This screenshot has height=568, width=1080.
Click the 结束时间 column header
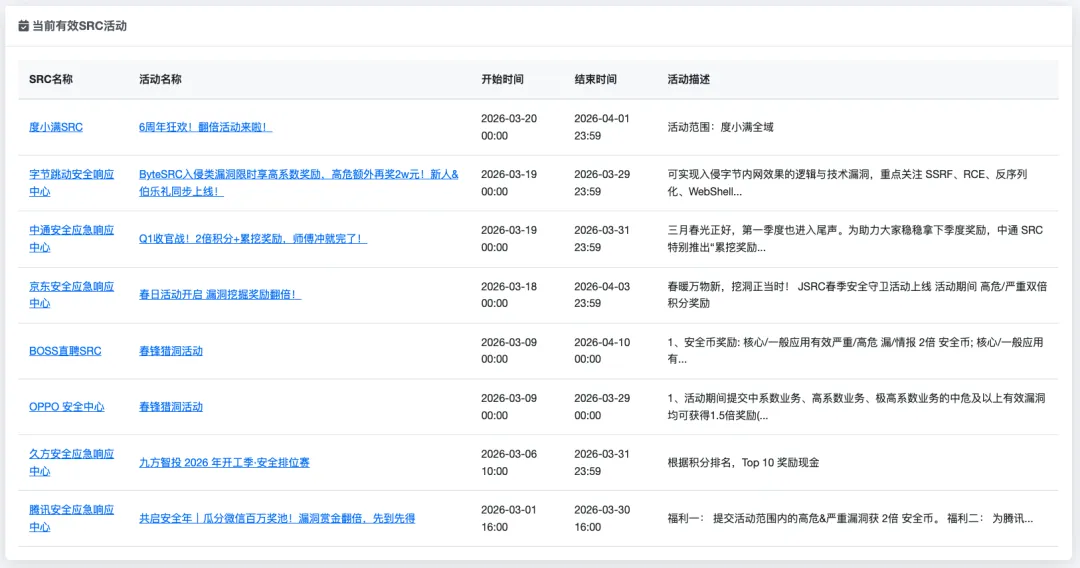point(596,79)
